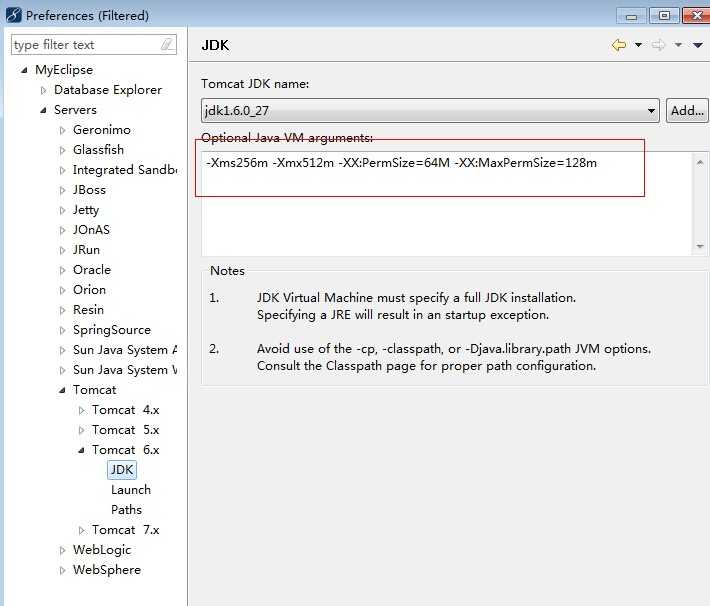Select Tomcat 7.x tree item

click(125, 529)
